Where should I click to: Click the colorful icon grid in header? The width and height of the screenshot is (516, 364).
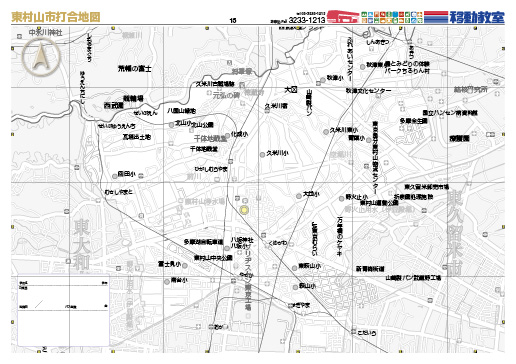coord(392,17)
